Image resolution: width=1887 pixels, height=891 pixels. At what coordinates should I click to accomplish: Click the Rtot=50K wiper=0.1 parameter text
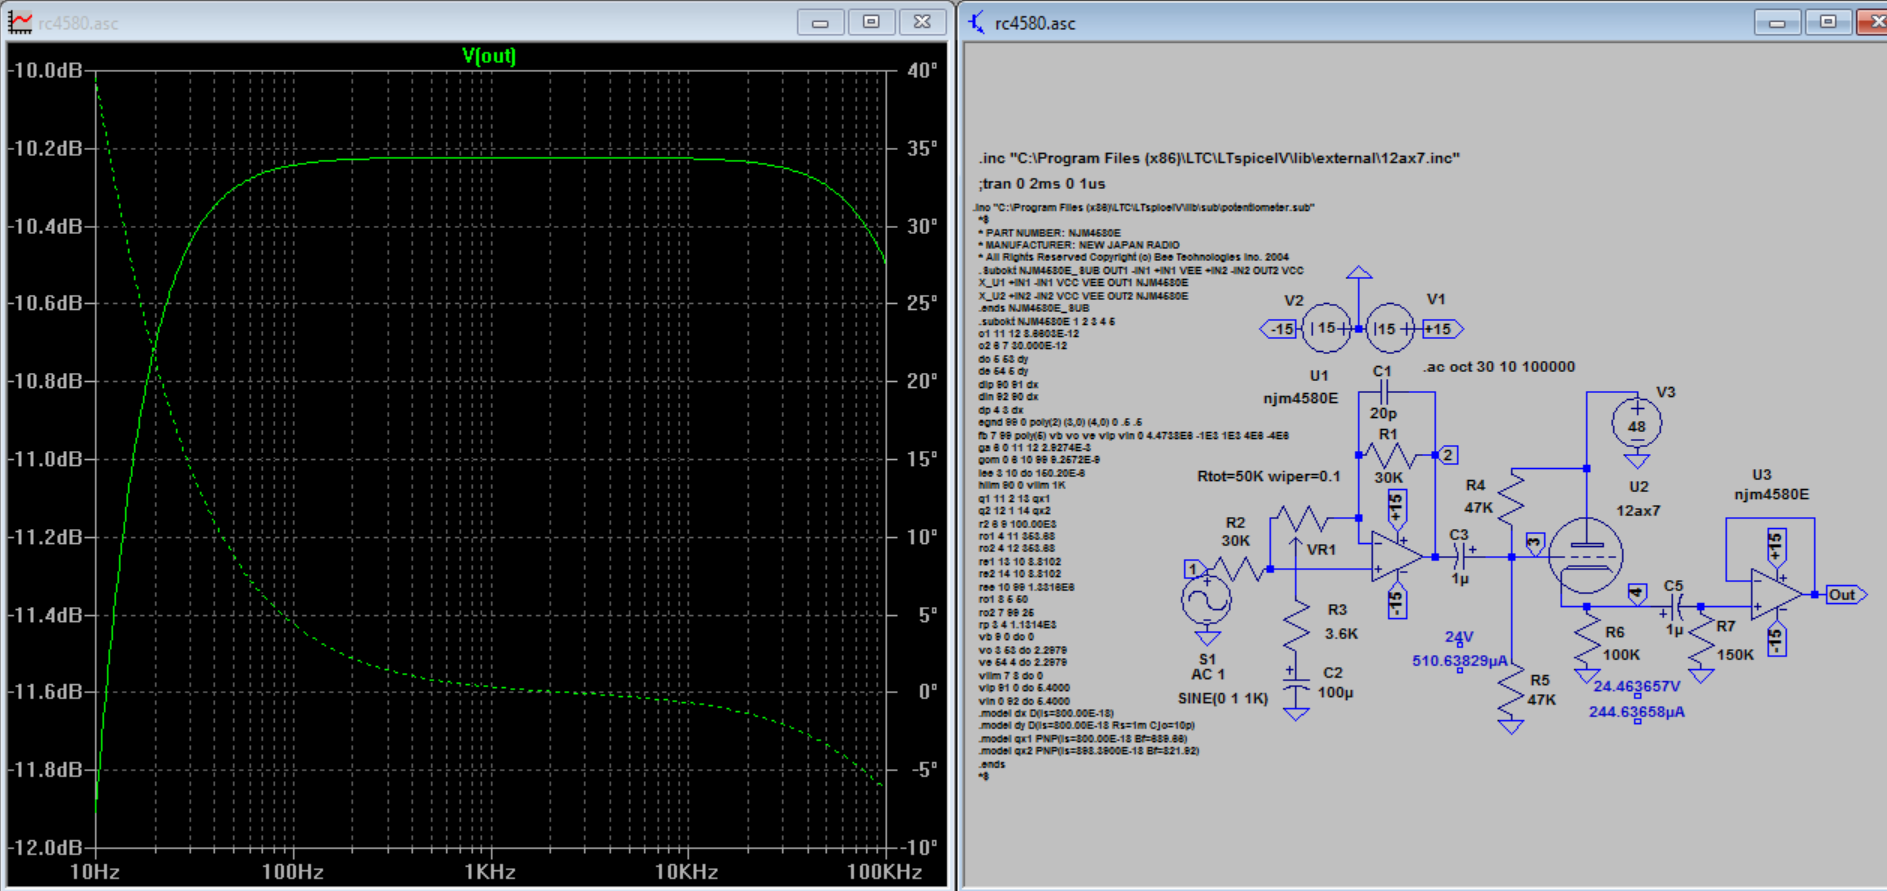pos(1268,476)
